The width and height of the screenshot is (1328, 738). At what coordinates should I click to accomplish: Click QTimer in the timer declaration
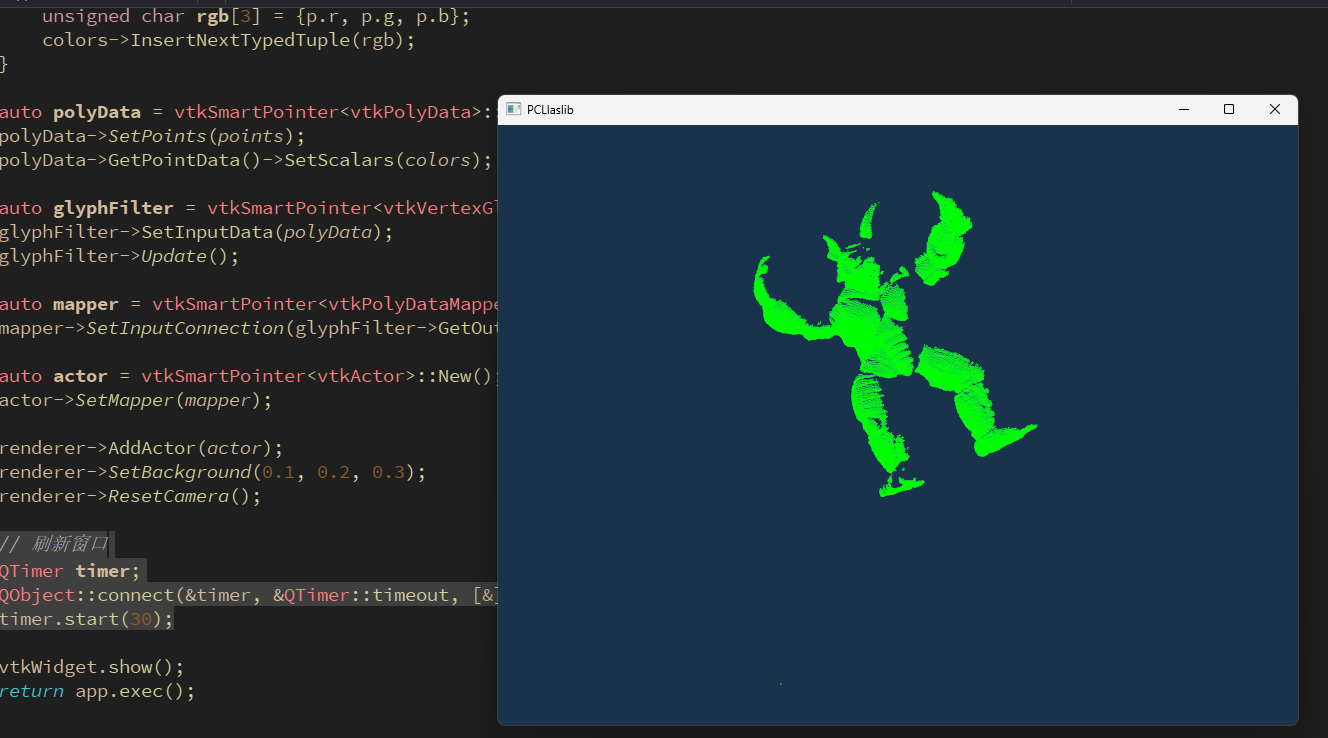31,571
